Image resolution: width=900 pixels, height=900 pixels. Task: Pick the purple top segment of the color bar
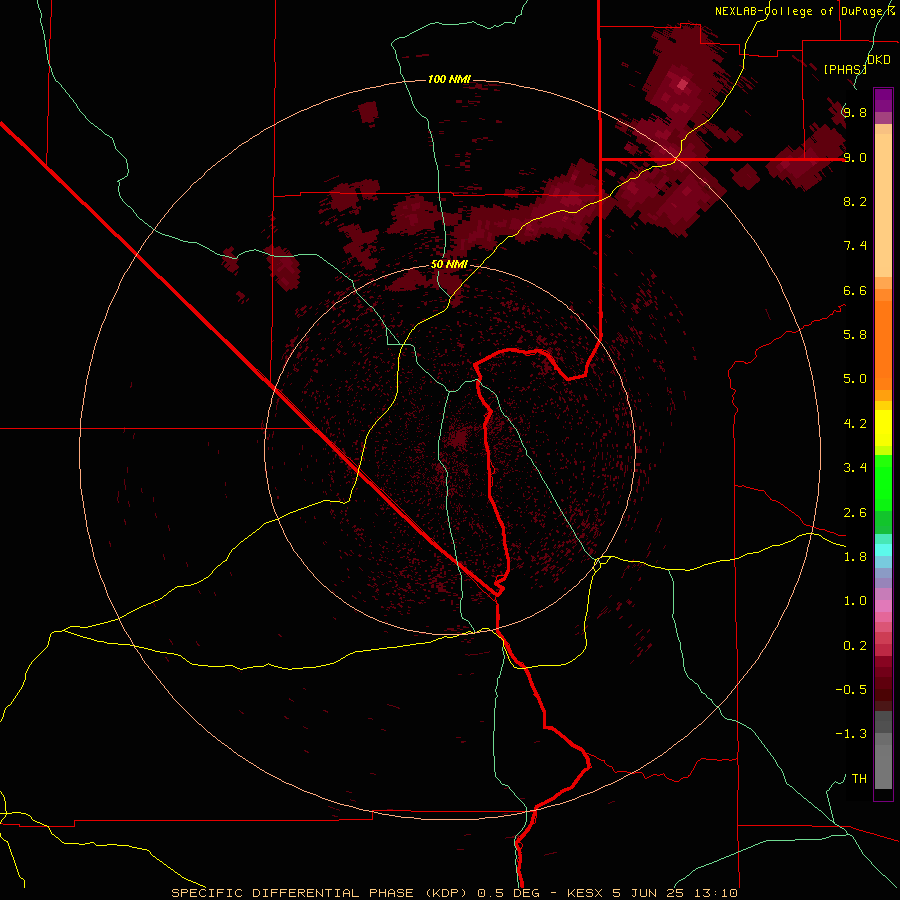click(883, 100)
